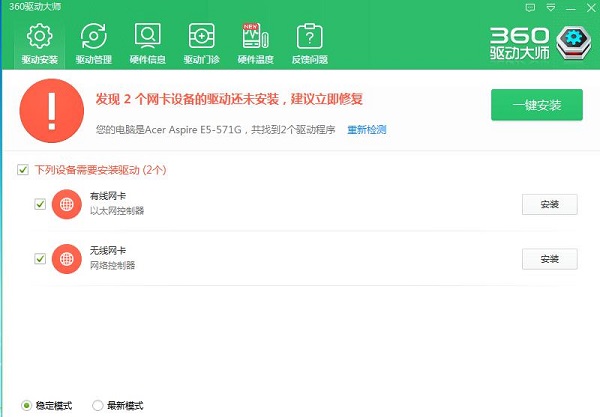Select the 稳定模式 radio button

click(x=24, y=405)
